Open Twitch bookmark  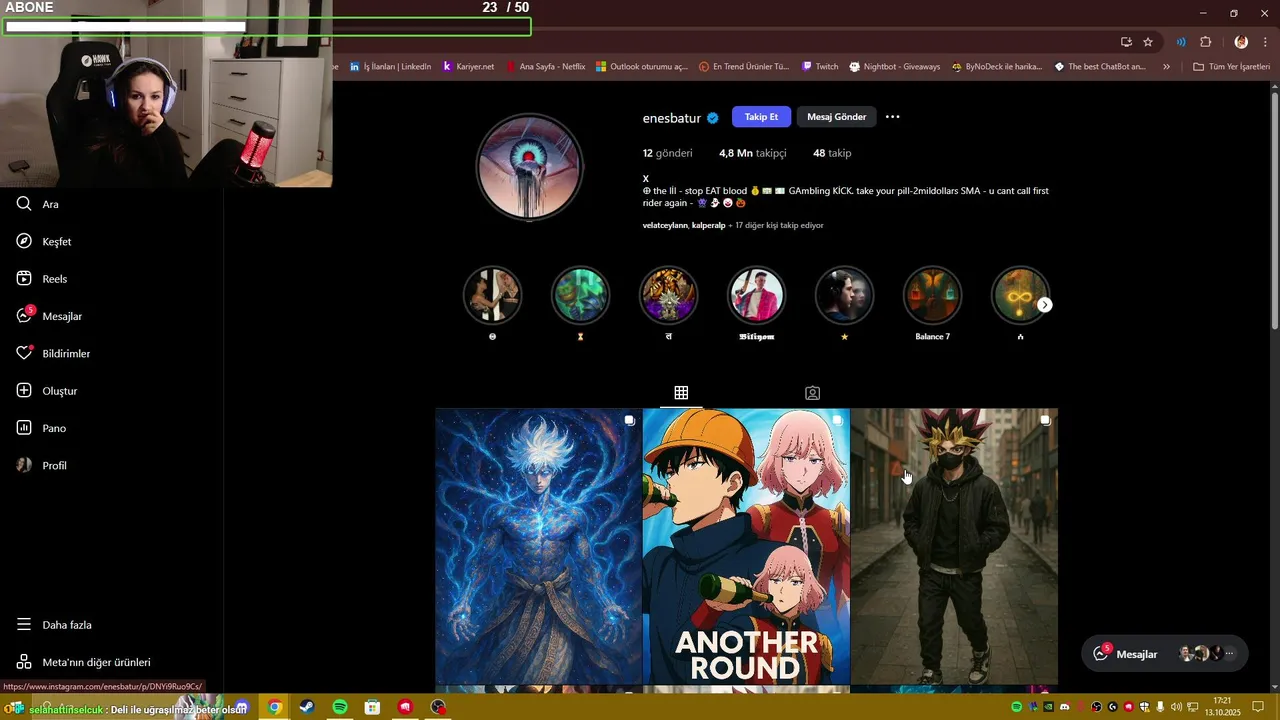820,67
